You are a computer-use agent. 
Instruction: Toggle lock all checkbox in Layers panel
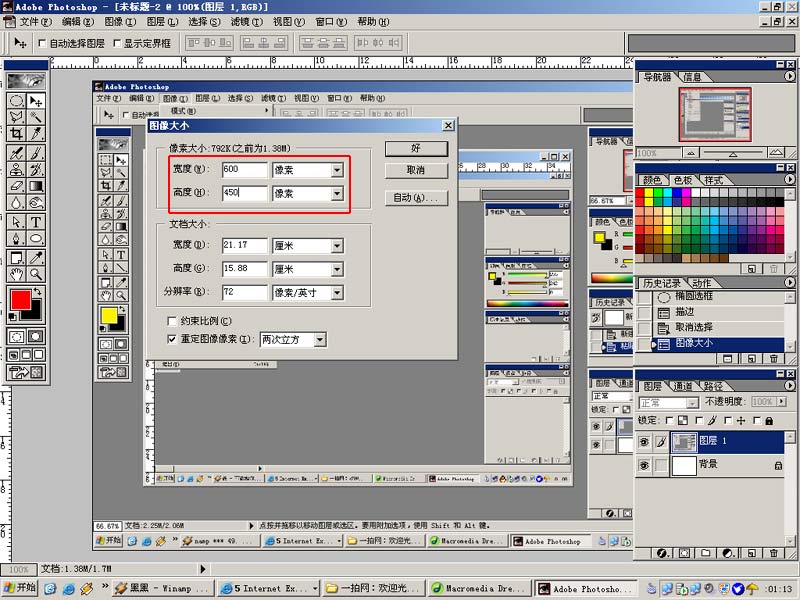(x=757, y=420)
